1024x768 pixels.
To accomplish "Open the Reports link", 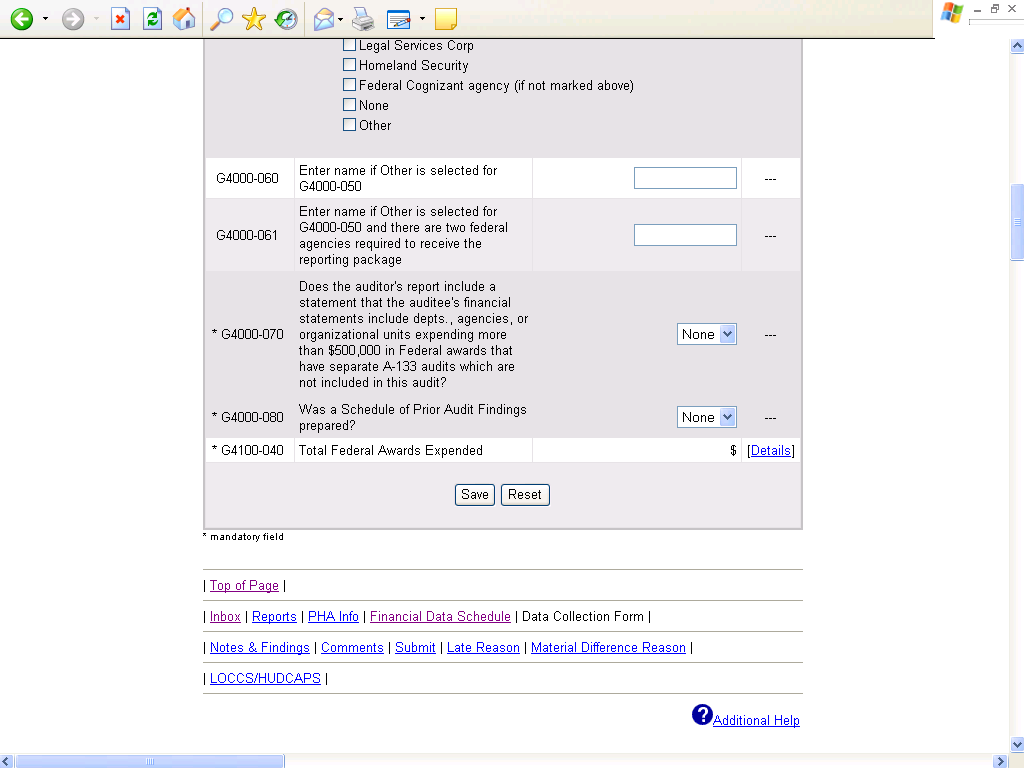I will (x=274, y=616).
